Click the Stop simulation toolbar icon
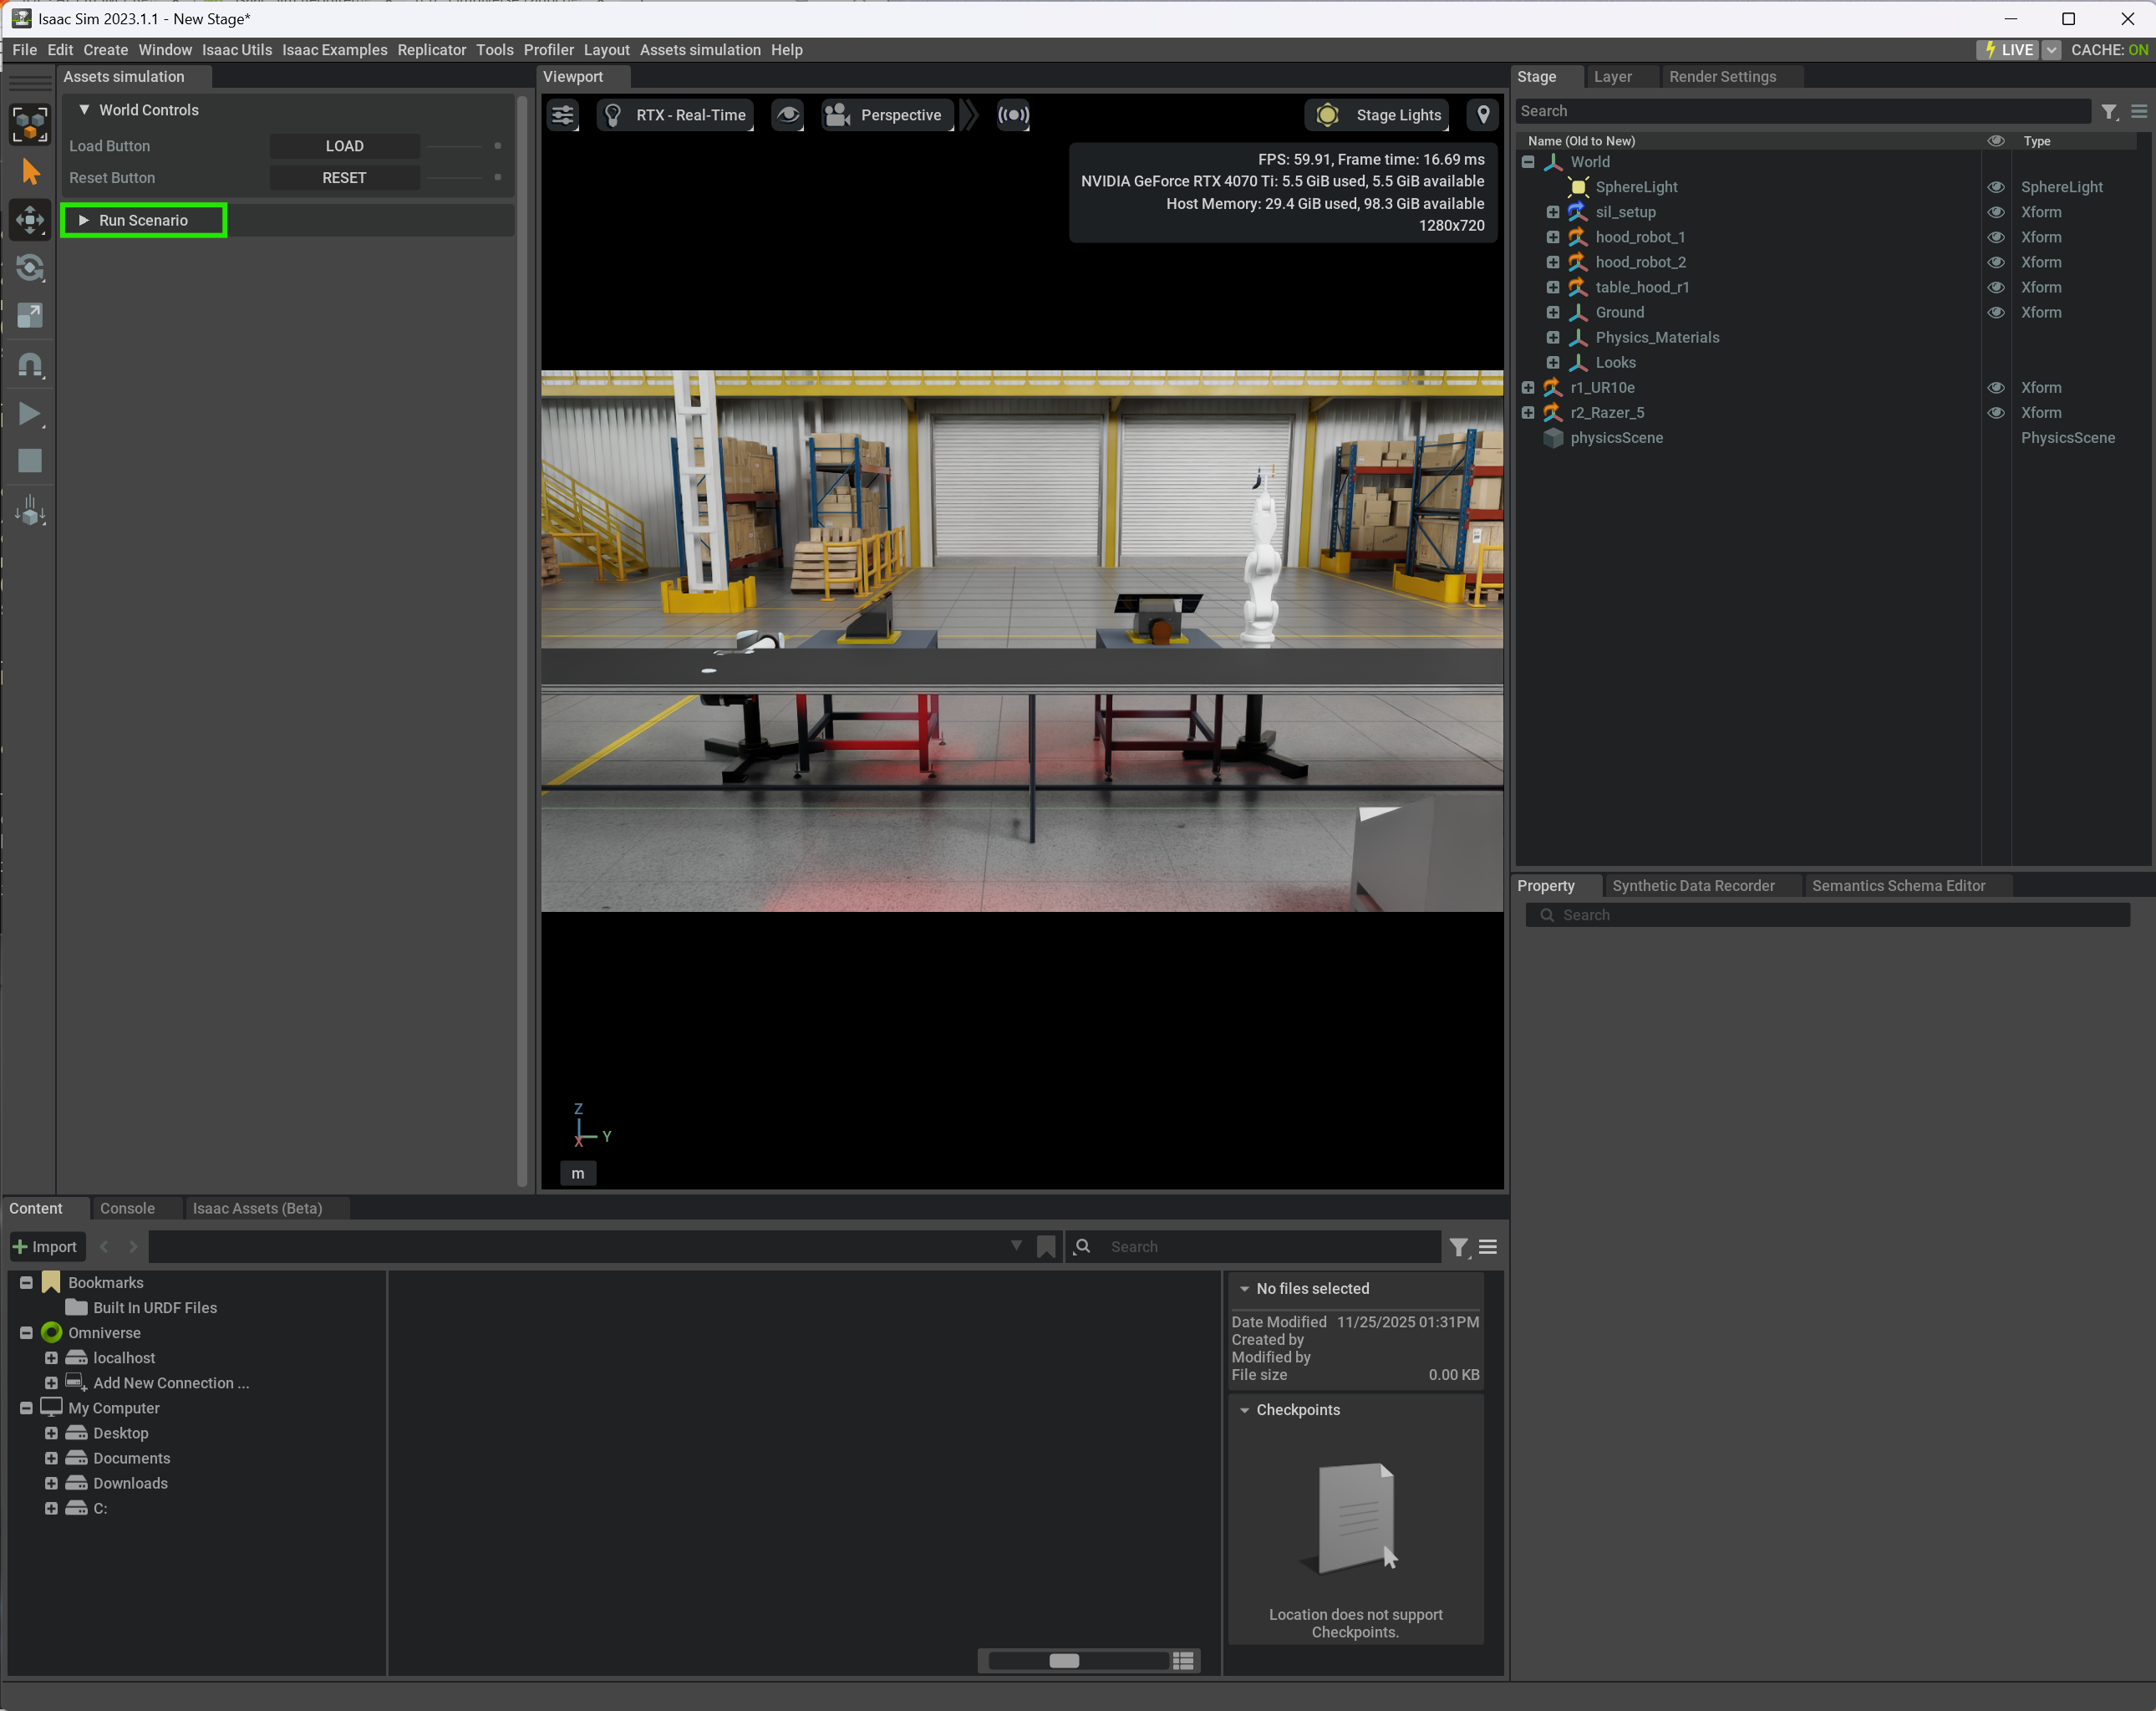This screenshot has width=2156, height=1711. tap(30, 461)
